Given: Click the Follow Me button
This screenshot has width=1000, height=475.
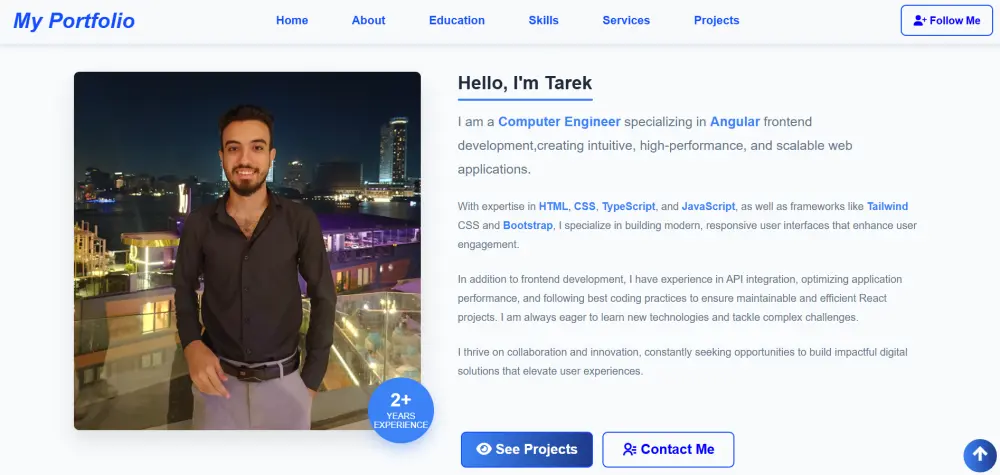Looking at the screenshot, I should coord(946,20).
